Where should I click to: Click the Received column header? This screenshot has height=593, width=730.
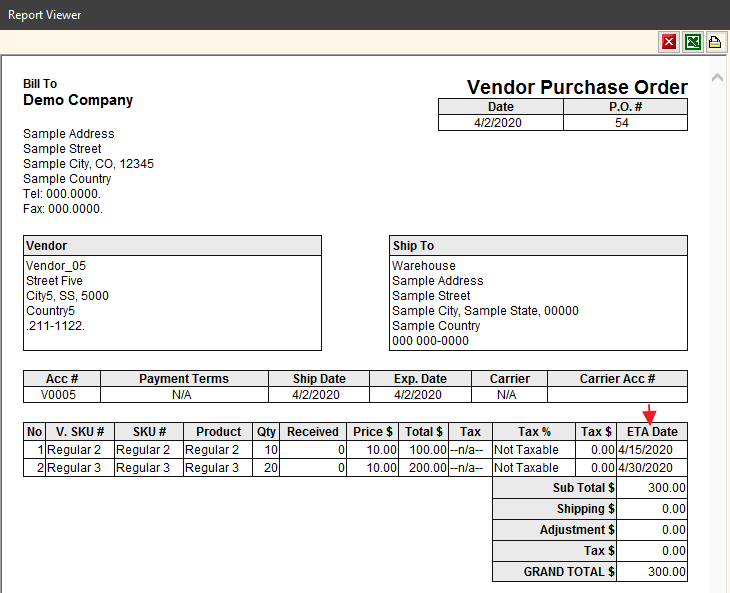[314, 432]
